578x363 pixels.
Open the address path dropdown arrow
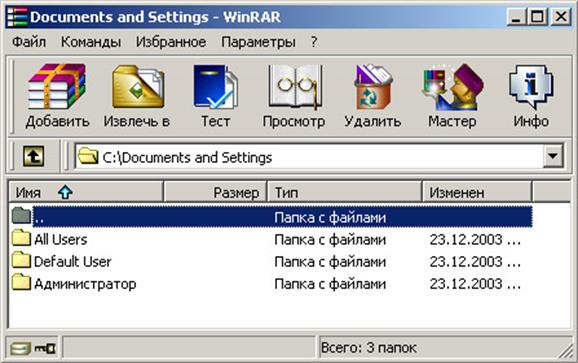click(x=553, y=156)
